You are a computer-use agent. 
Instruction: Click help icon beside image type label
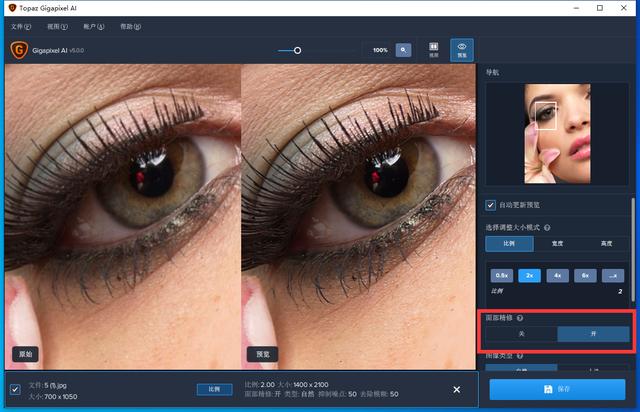pos(521,354)
